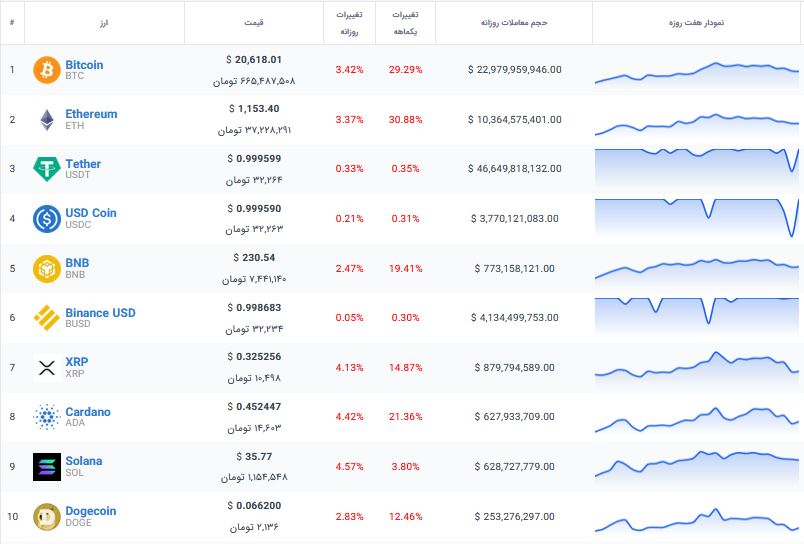
Task: Select USD Coin monthly change 0.31%
Action: pyautogui.click(x=405, y=219)
